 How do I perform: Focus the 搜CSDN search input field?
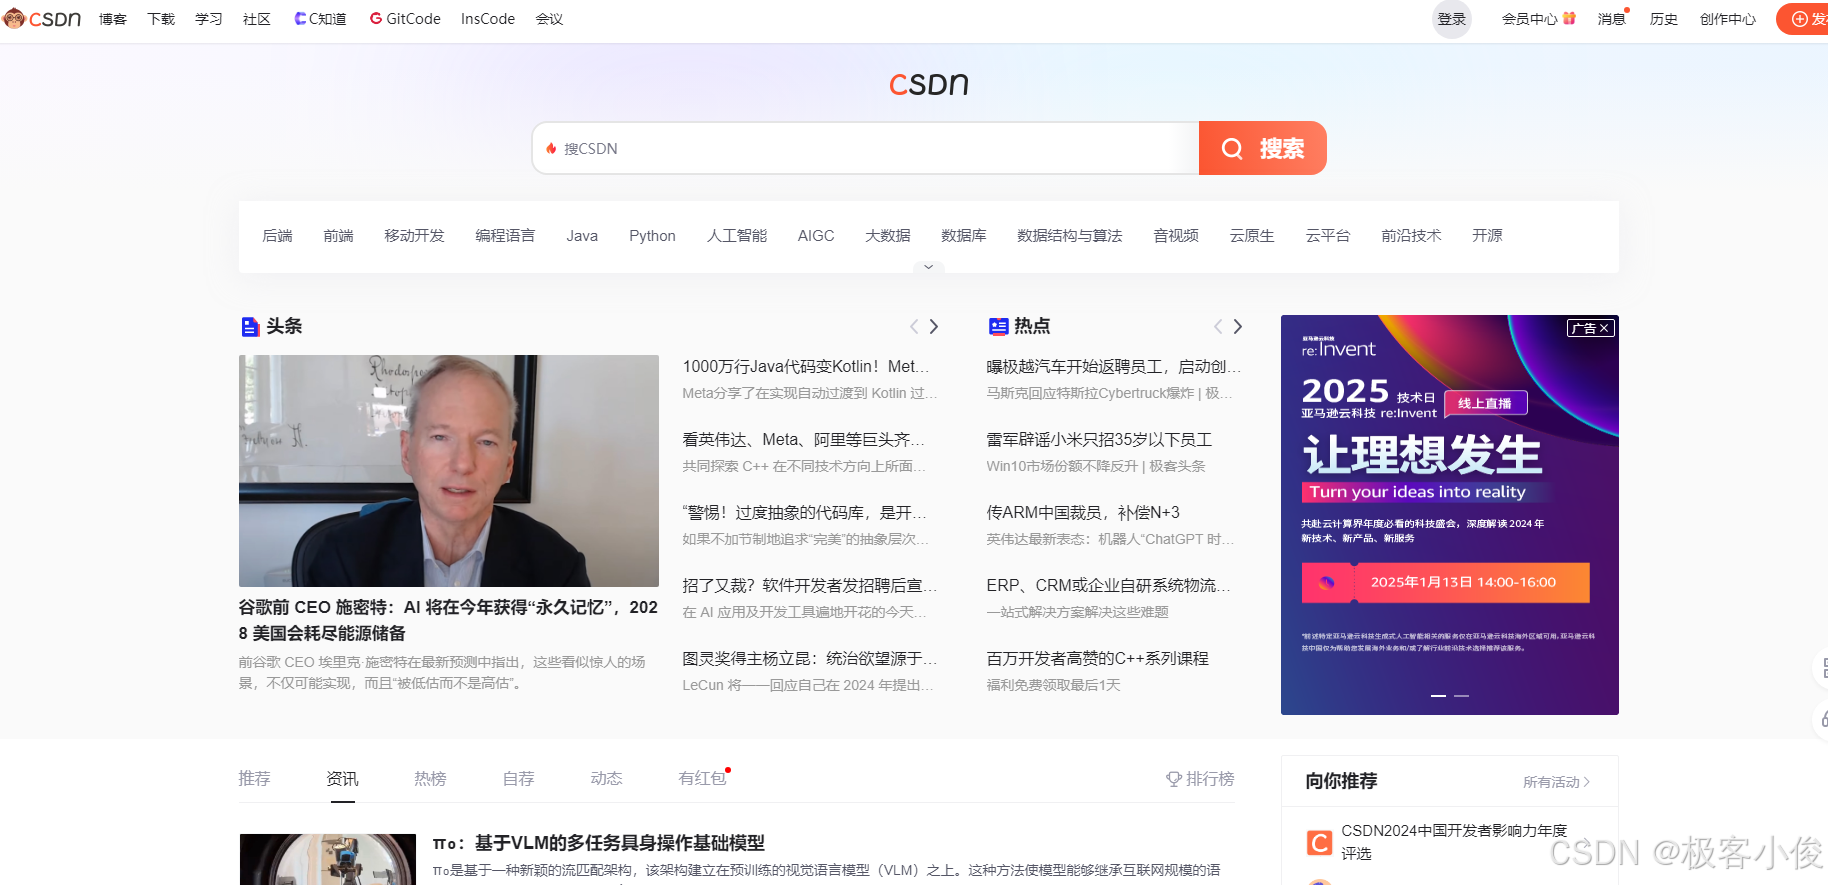865,148
